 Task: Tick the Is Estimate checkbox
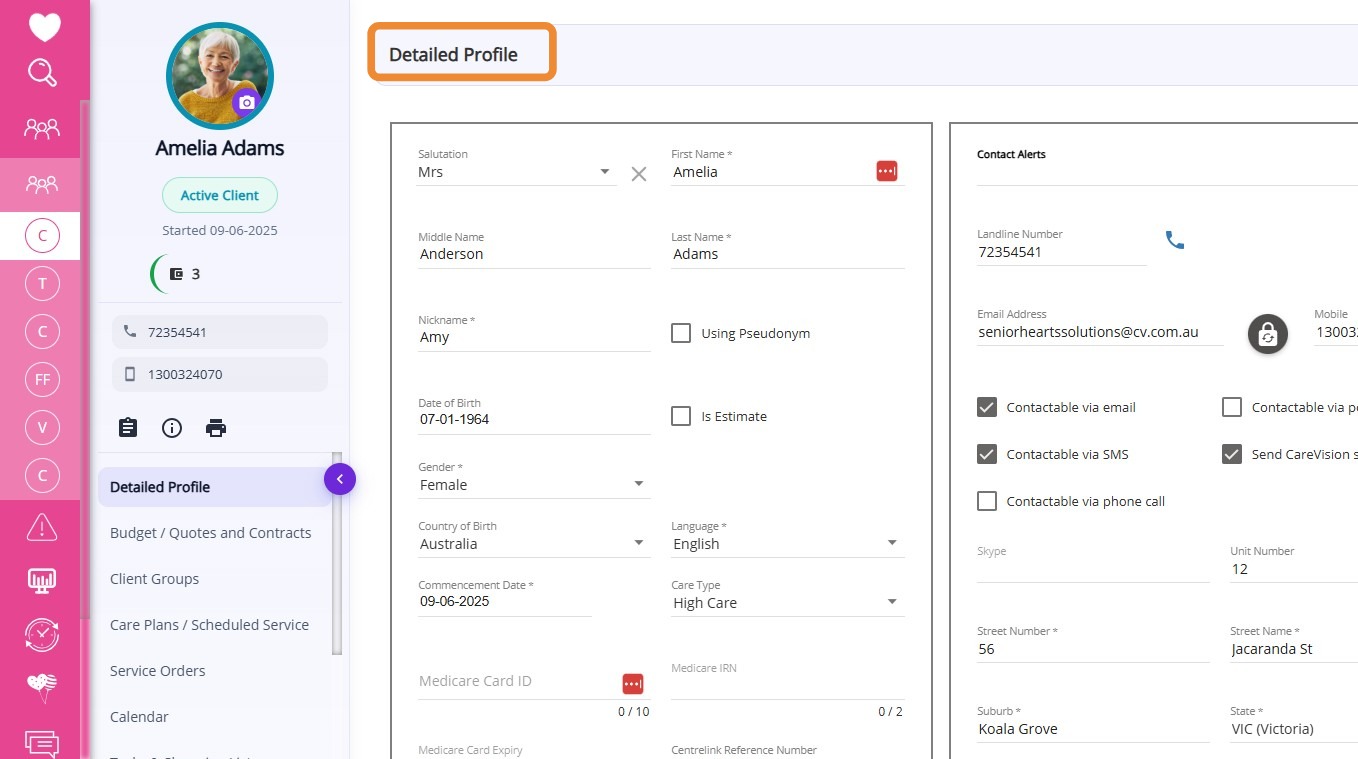point(681,416)
